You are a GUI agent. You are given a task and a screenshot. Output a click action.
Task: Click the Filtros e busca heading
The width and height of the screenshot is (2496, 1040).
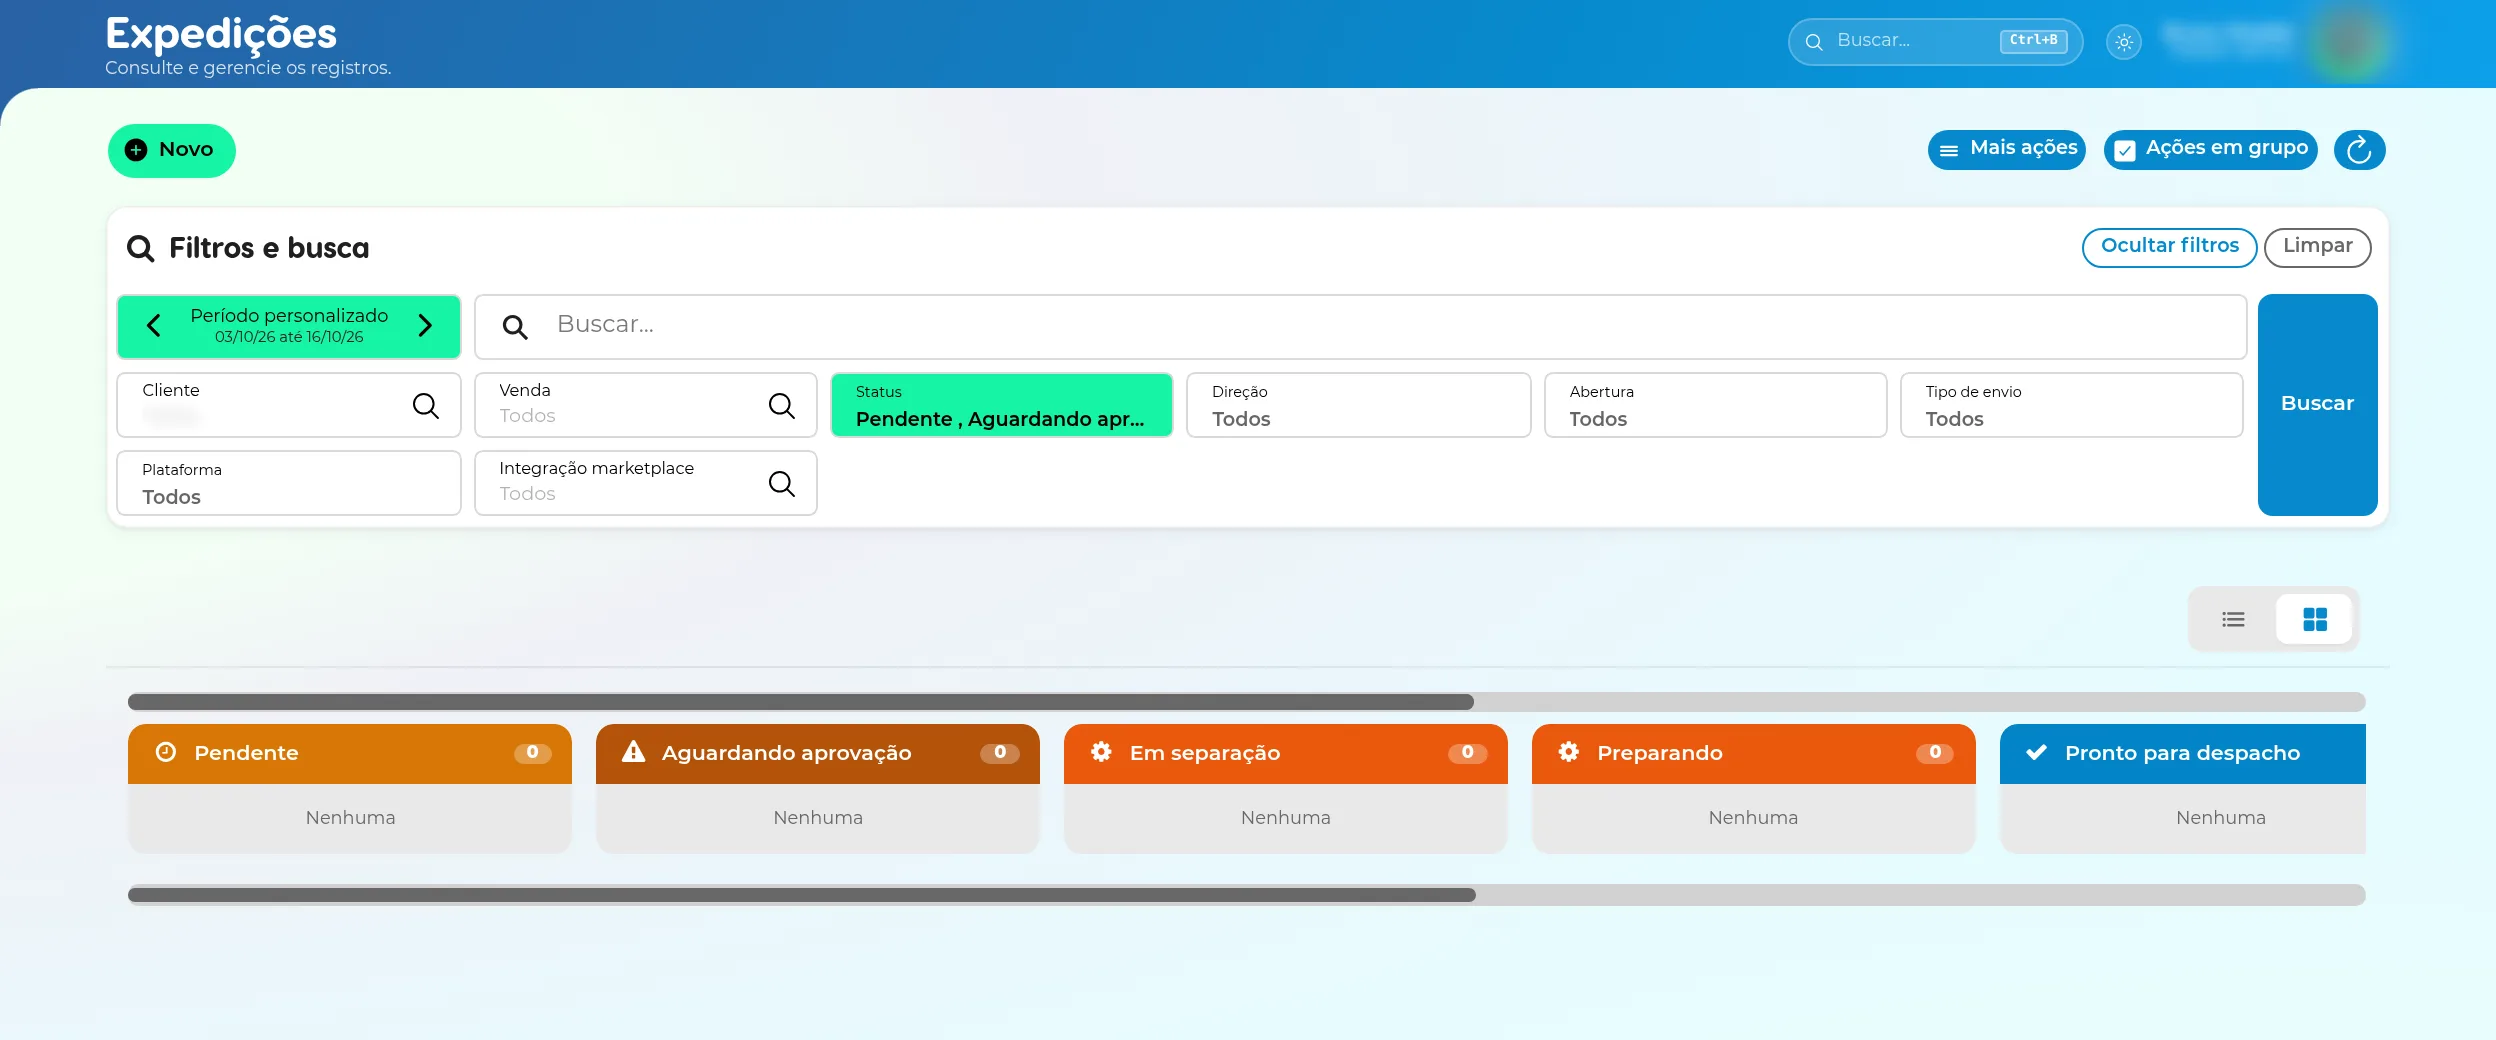[269, 248]
